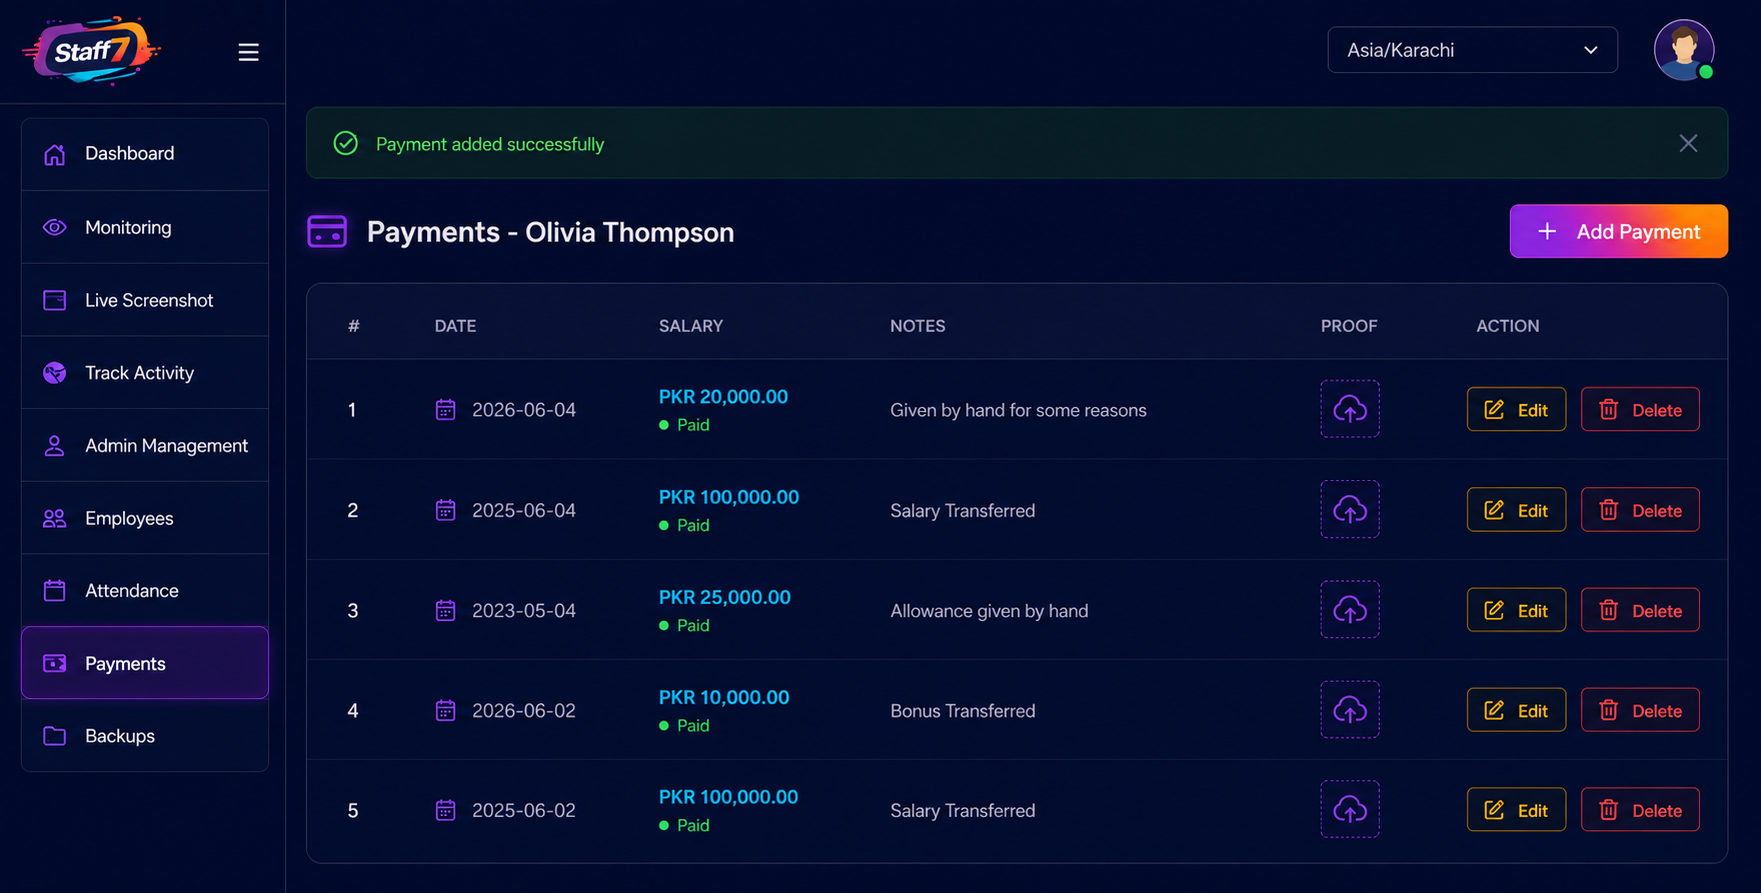1761x893 pixels.
Task: Click the note 'Bonus Transferred'
Action: point(963,710)
